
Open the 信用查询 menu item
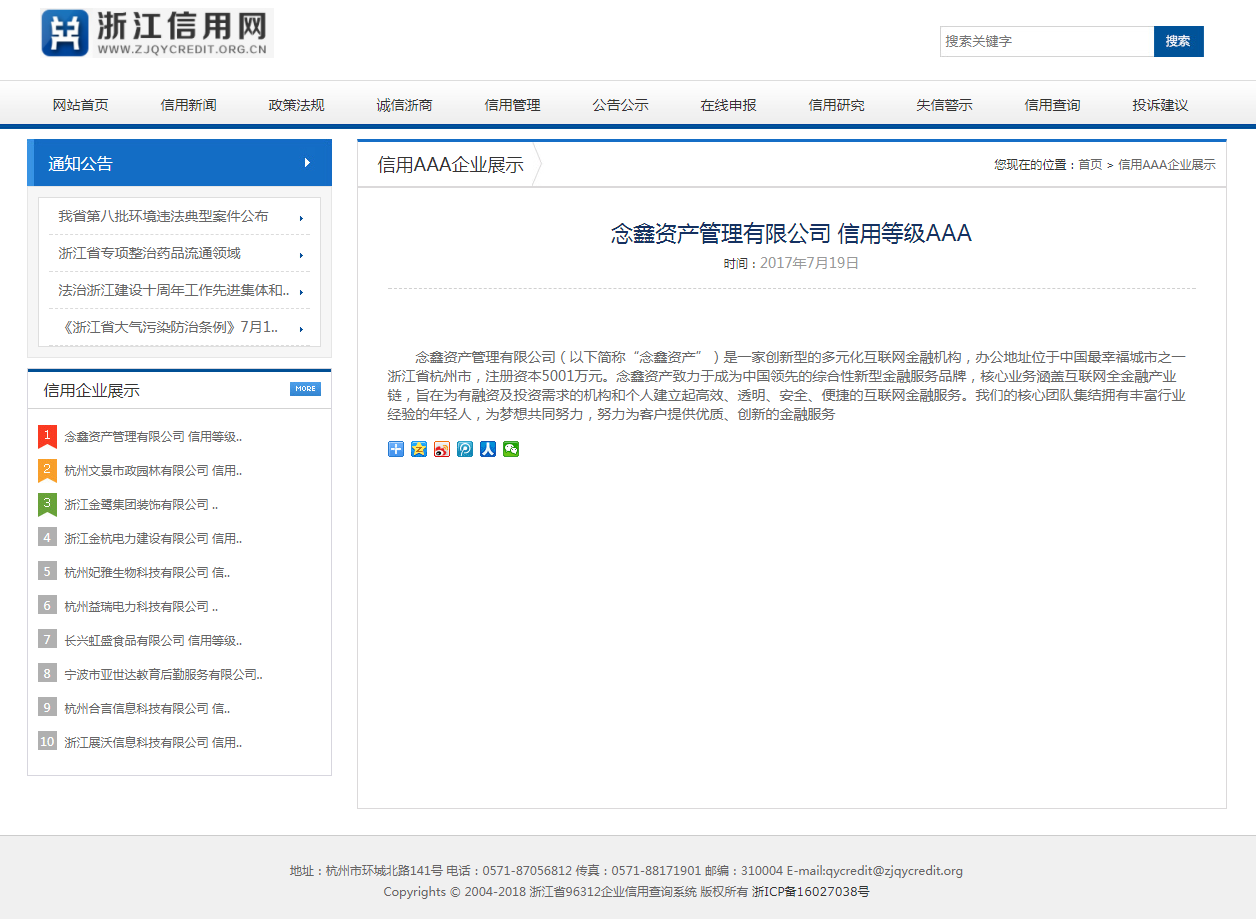click(1053, 105)
